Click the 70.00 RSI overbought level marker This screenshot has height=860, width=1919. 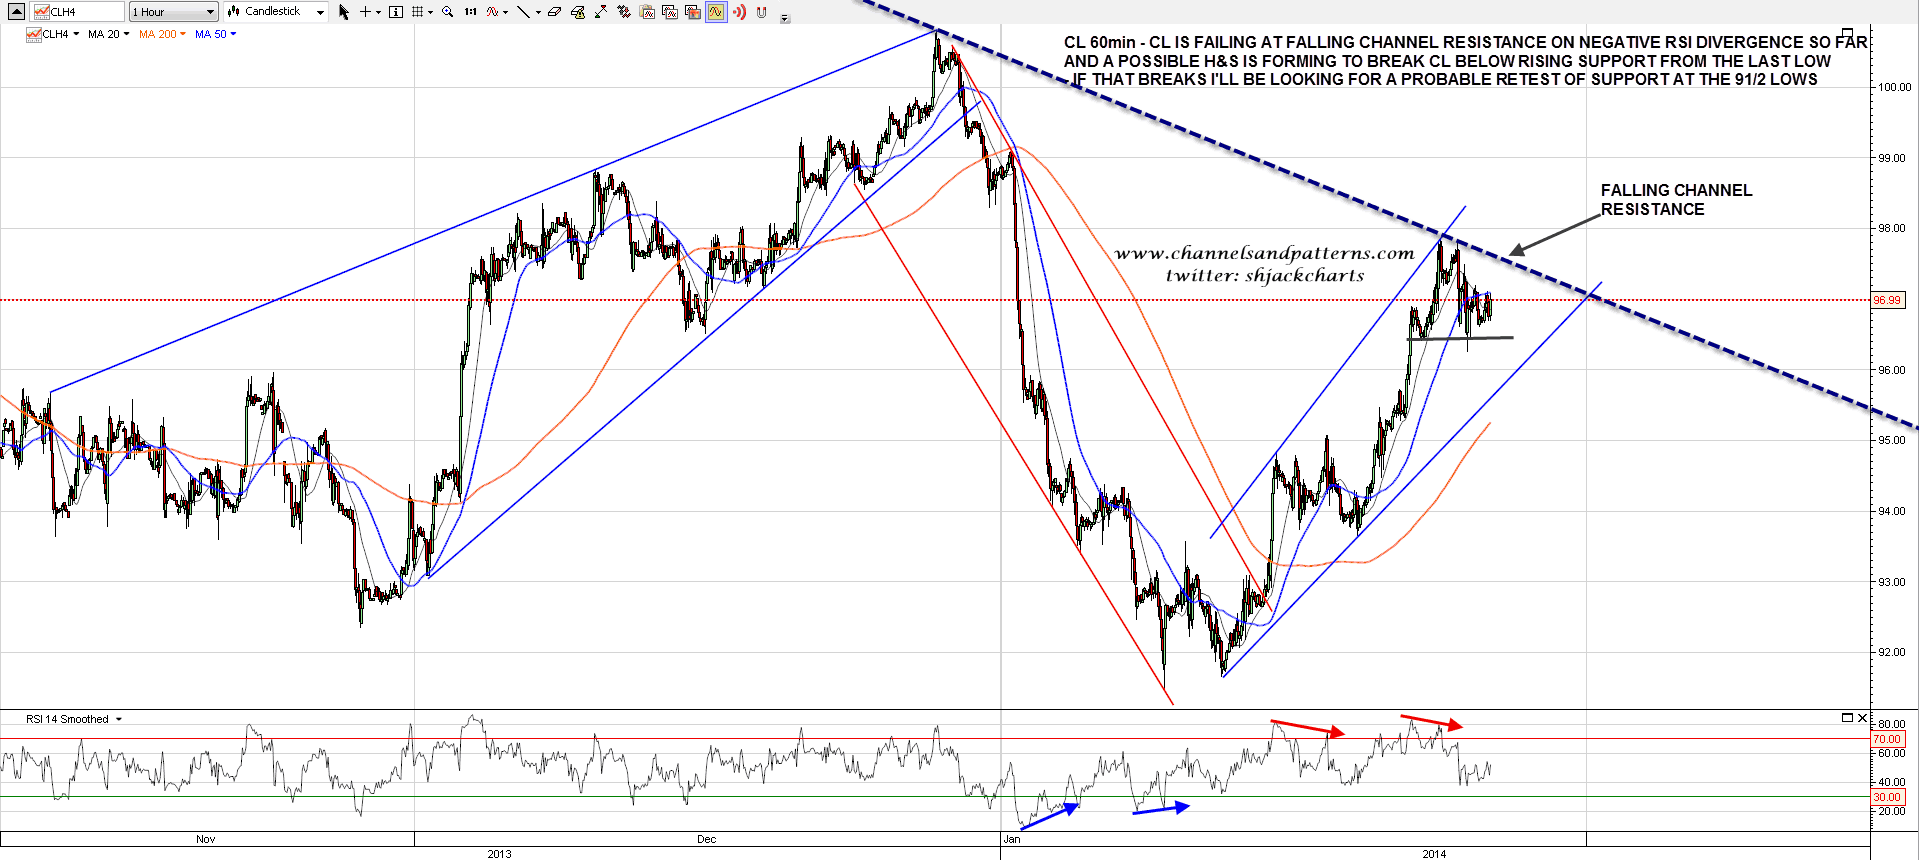click(x=1886, y=739)
